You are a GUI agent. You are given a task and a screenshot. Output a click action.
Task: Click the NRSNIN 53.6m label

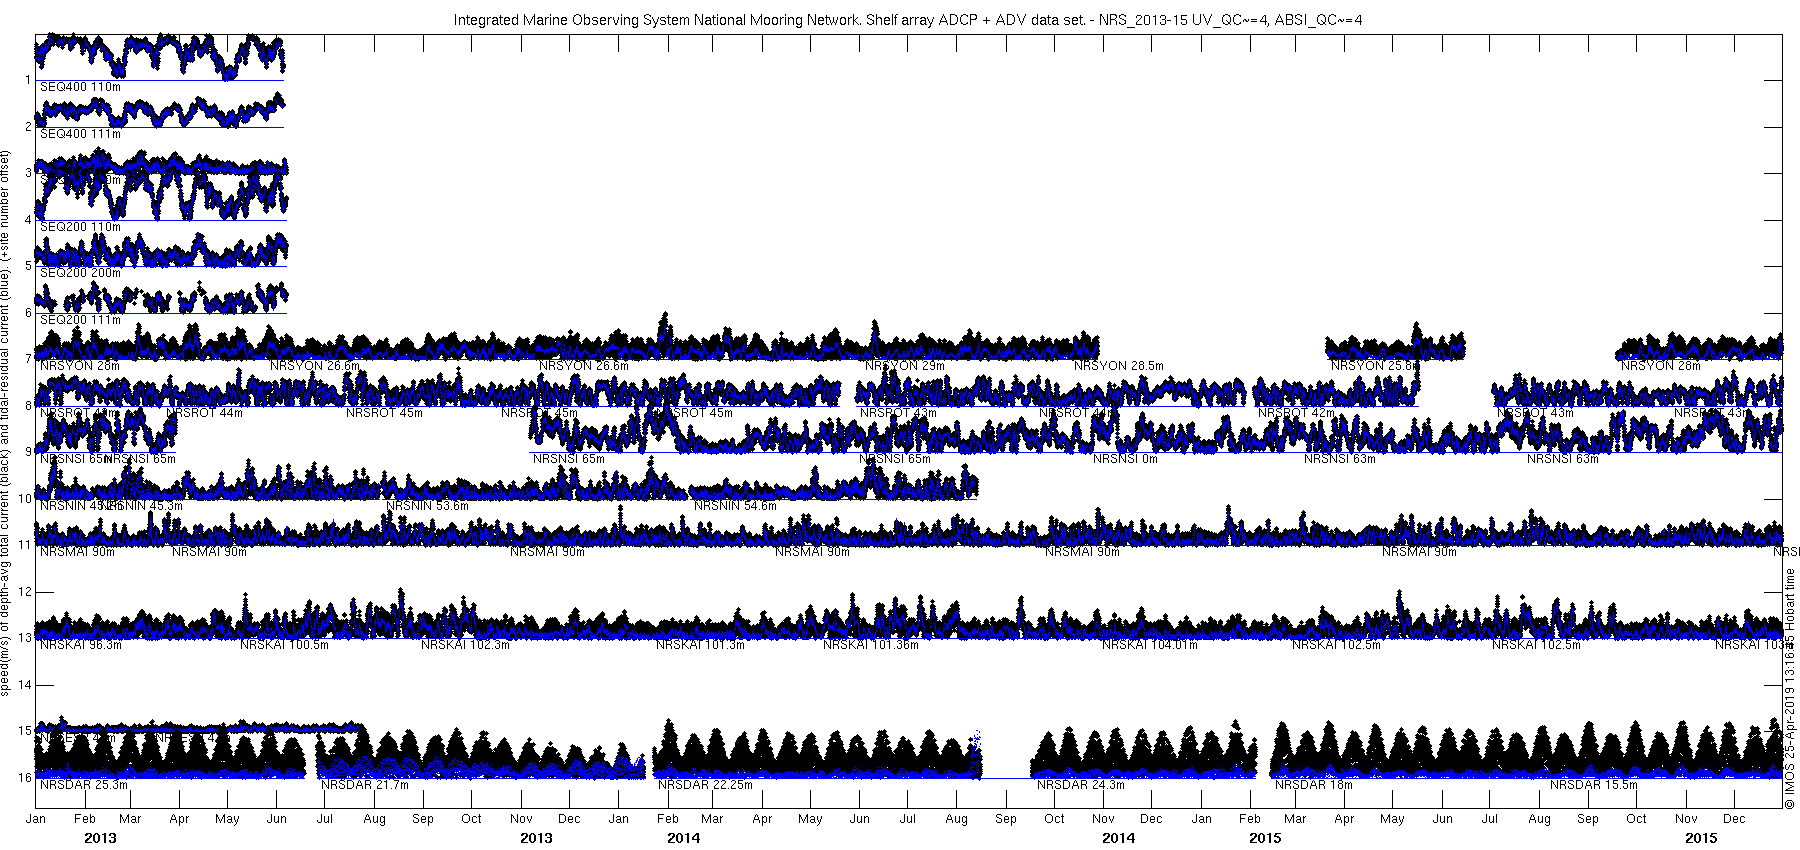point(427,506)
